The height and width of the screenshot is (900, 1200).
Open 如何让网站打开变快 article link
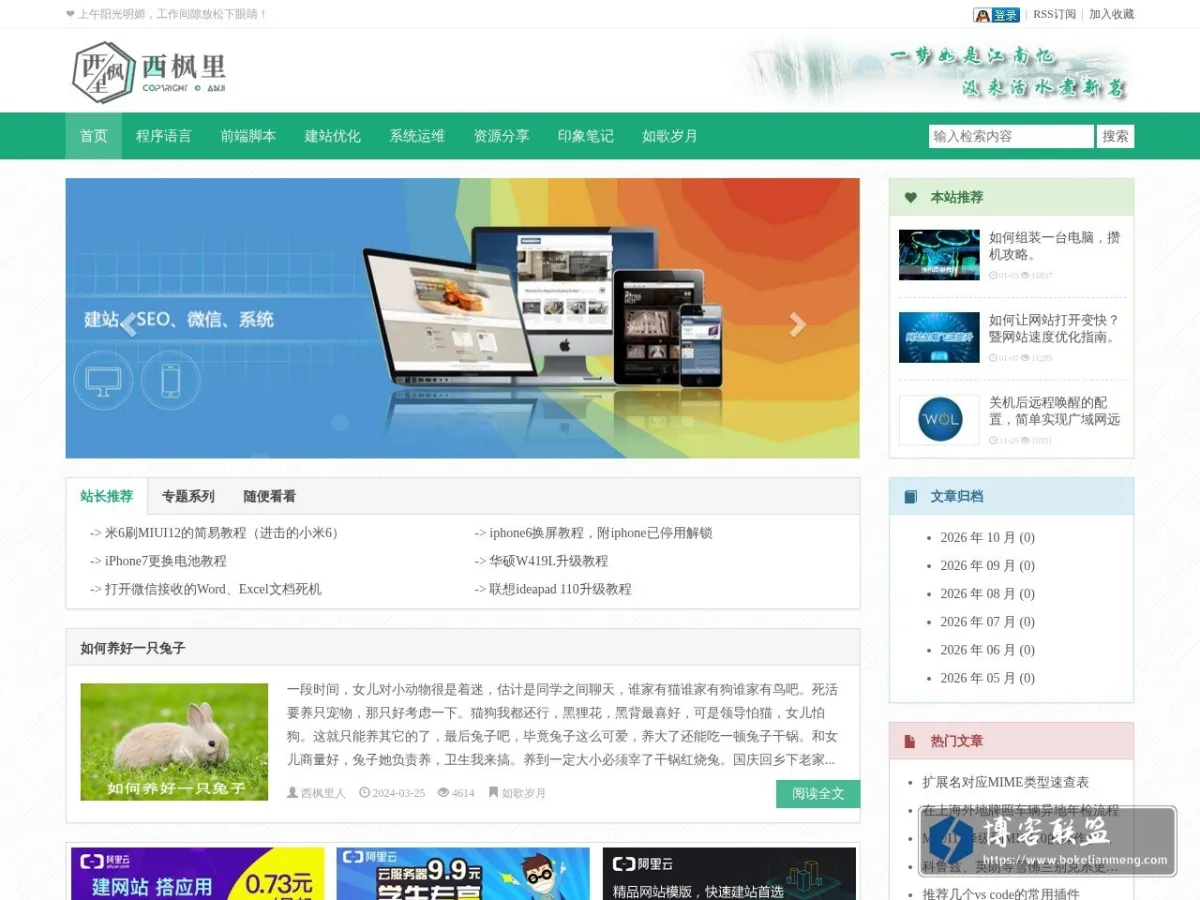pos(1055,328)
